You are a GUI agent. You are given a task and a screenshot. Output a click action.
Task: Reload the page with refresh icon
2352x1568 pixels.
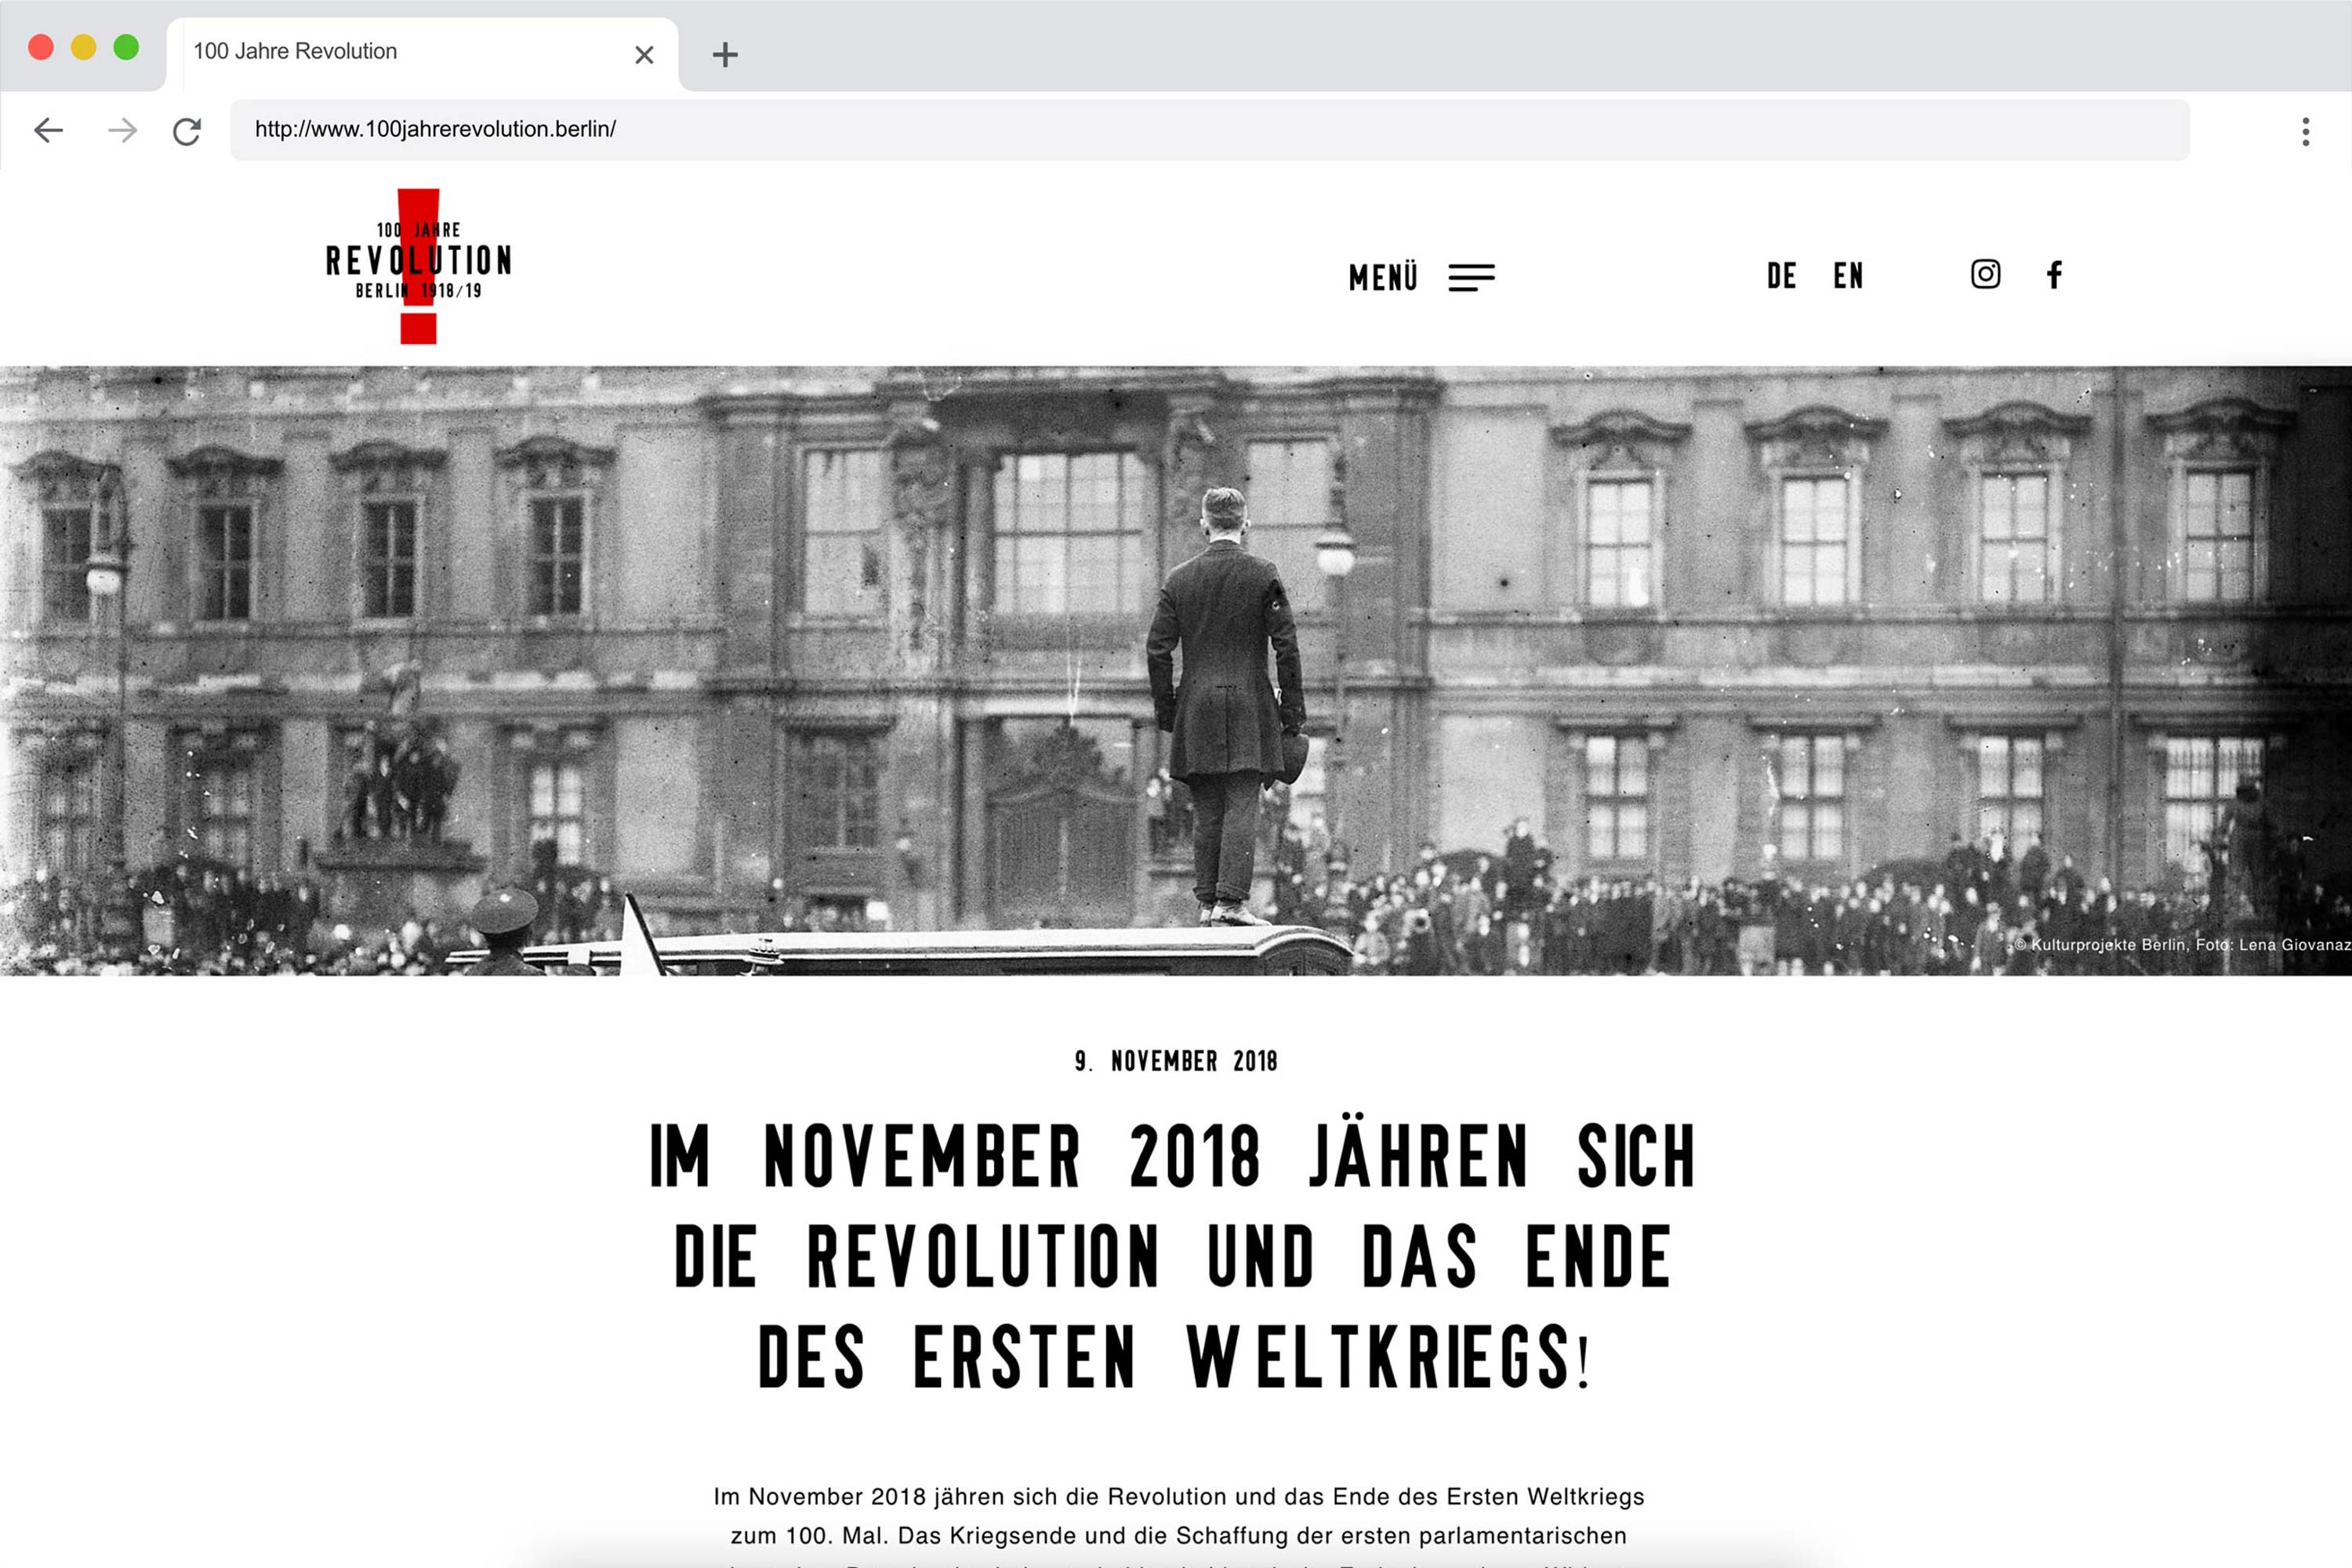[x=187, y=131]
